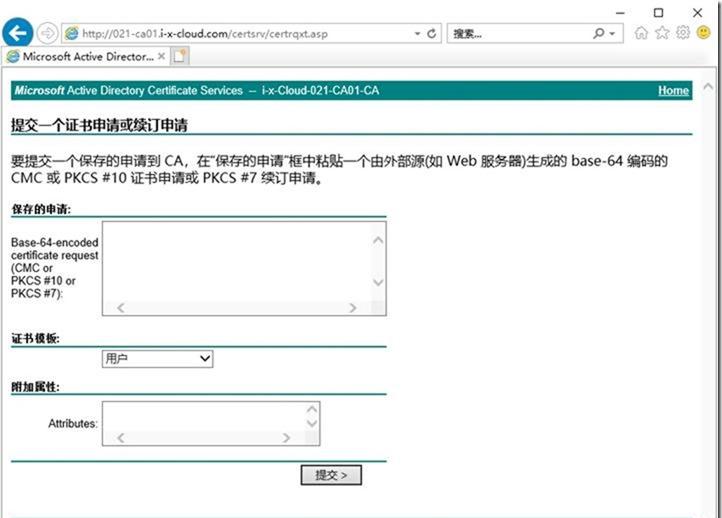
Task: Open a new blank tab
Action: click(180, 56)
